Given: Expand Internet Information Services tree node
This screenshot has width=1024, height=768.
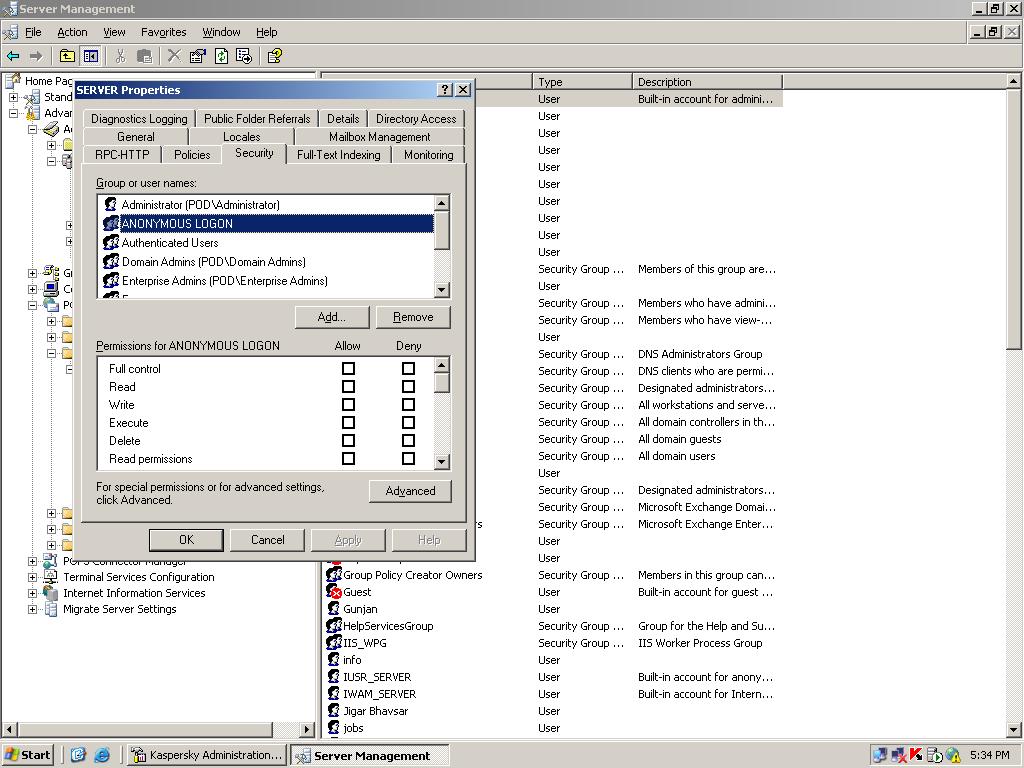Looking at the screenshot, I should point(33,593).
